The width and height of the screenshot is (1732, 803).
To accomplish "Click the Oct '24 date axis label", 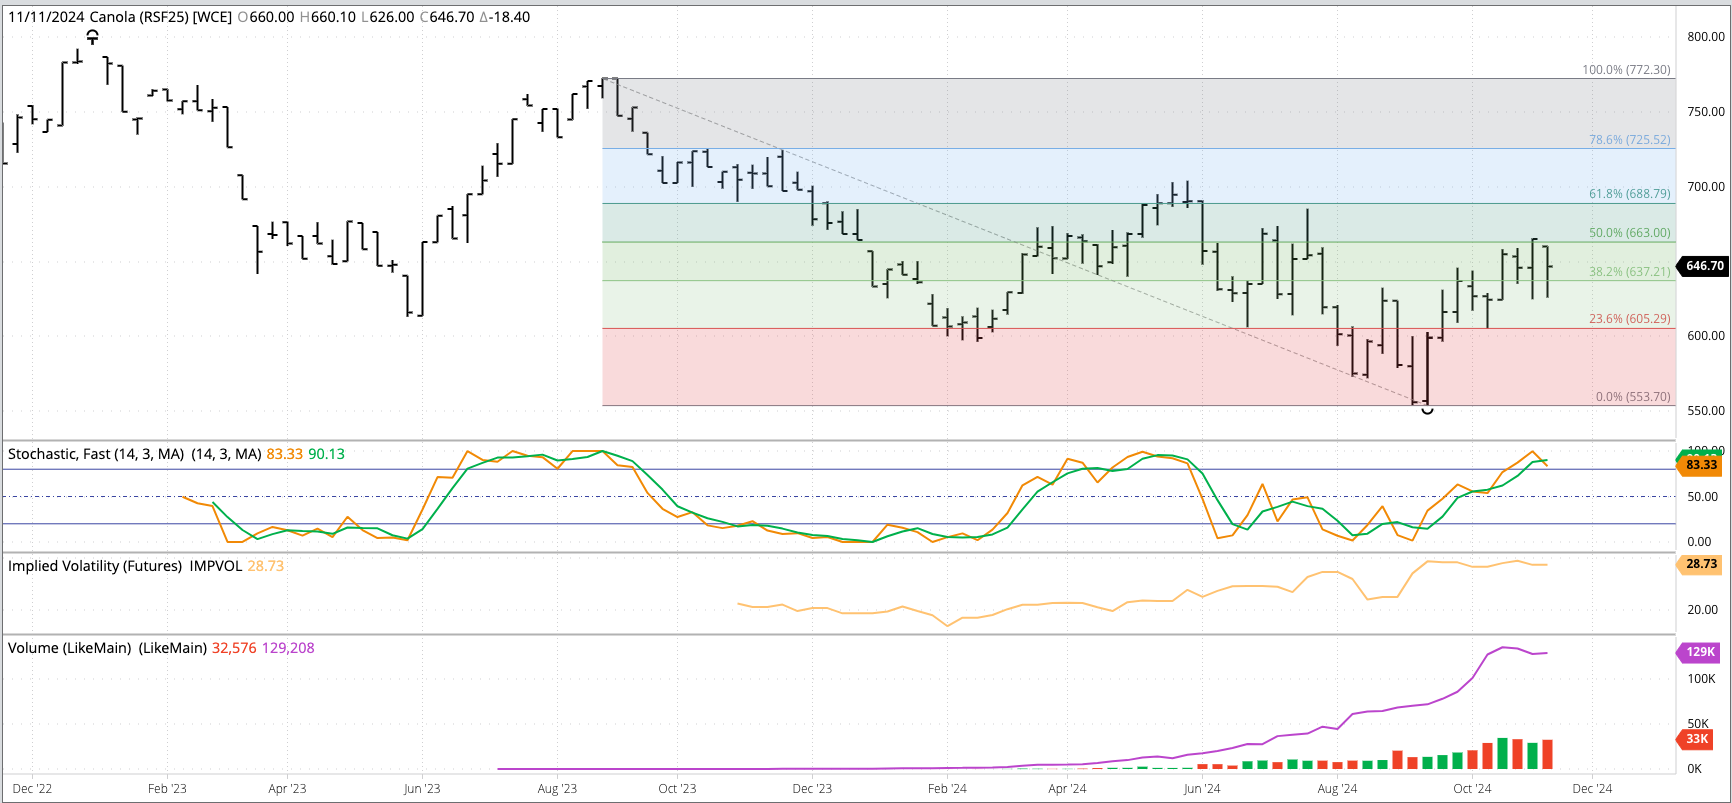I will point(1472,789).
